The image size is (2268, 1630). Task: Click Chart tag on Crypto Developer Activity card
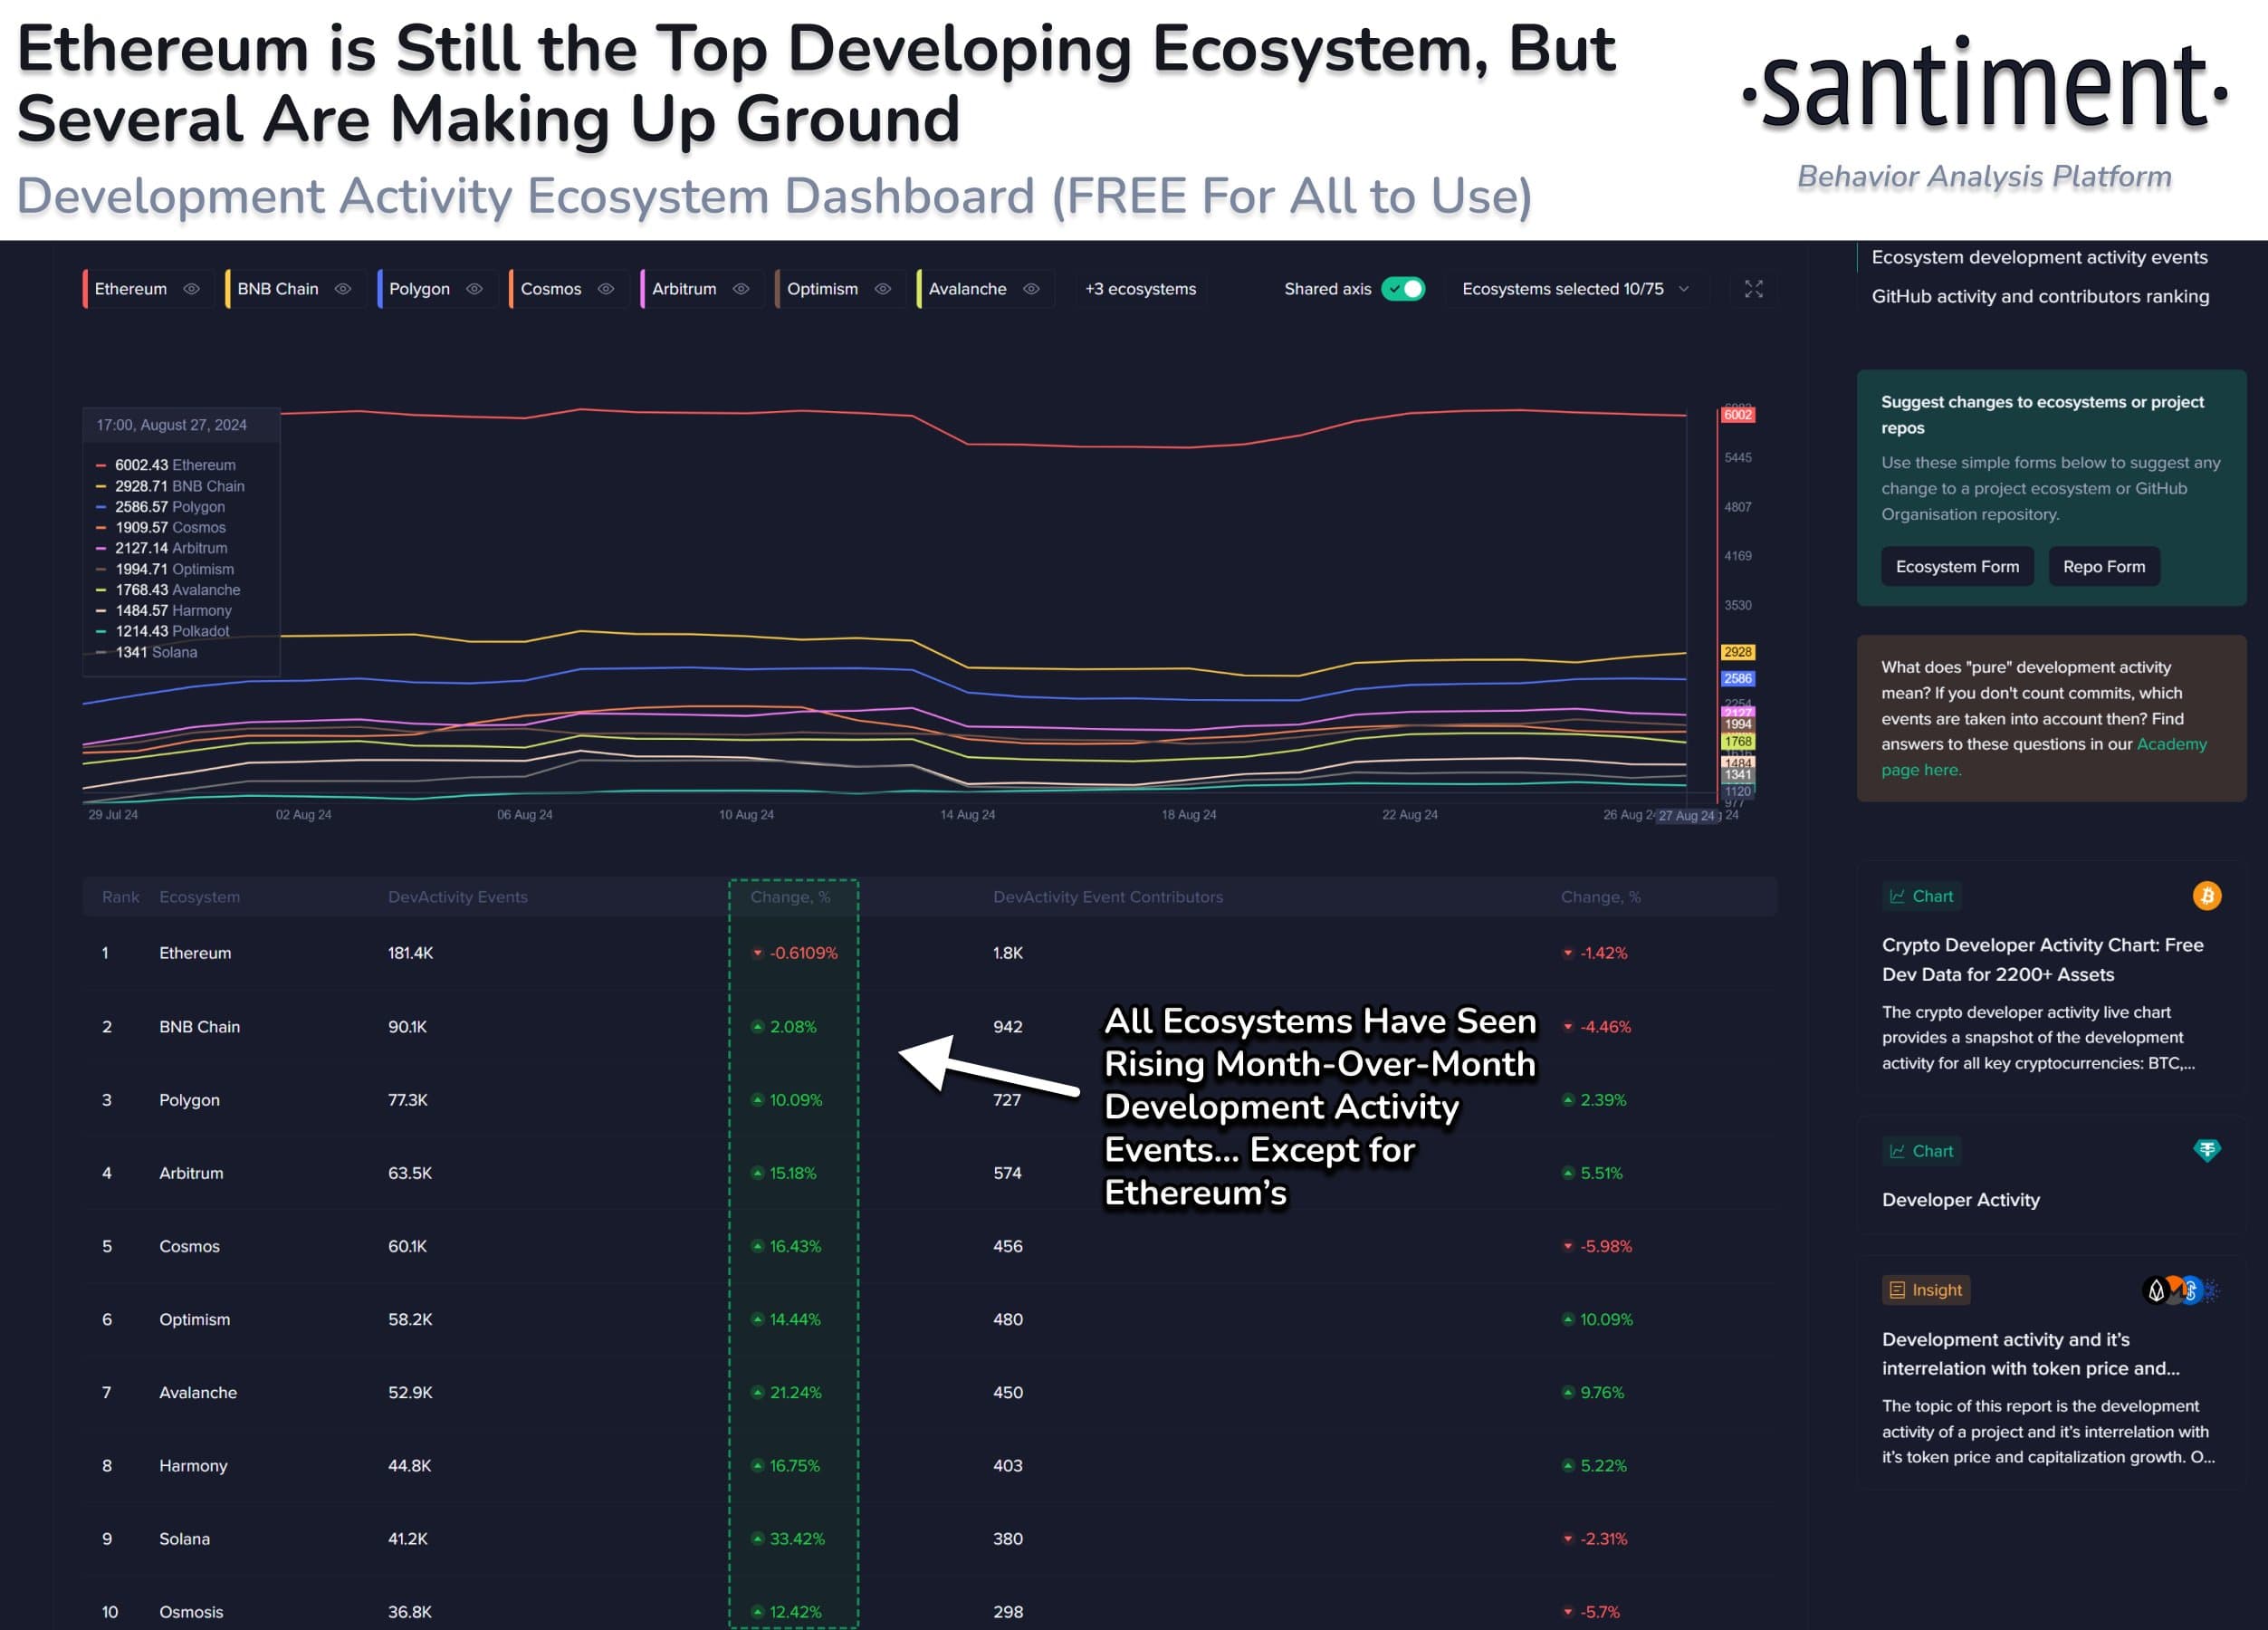tap(1921, 896)
